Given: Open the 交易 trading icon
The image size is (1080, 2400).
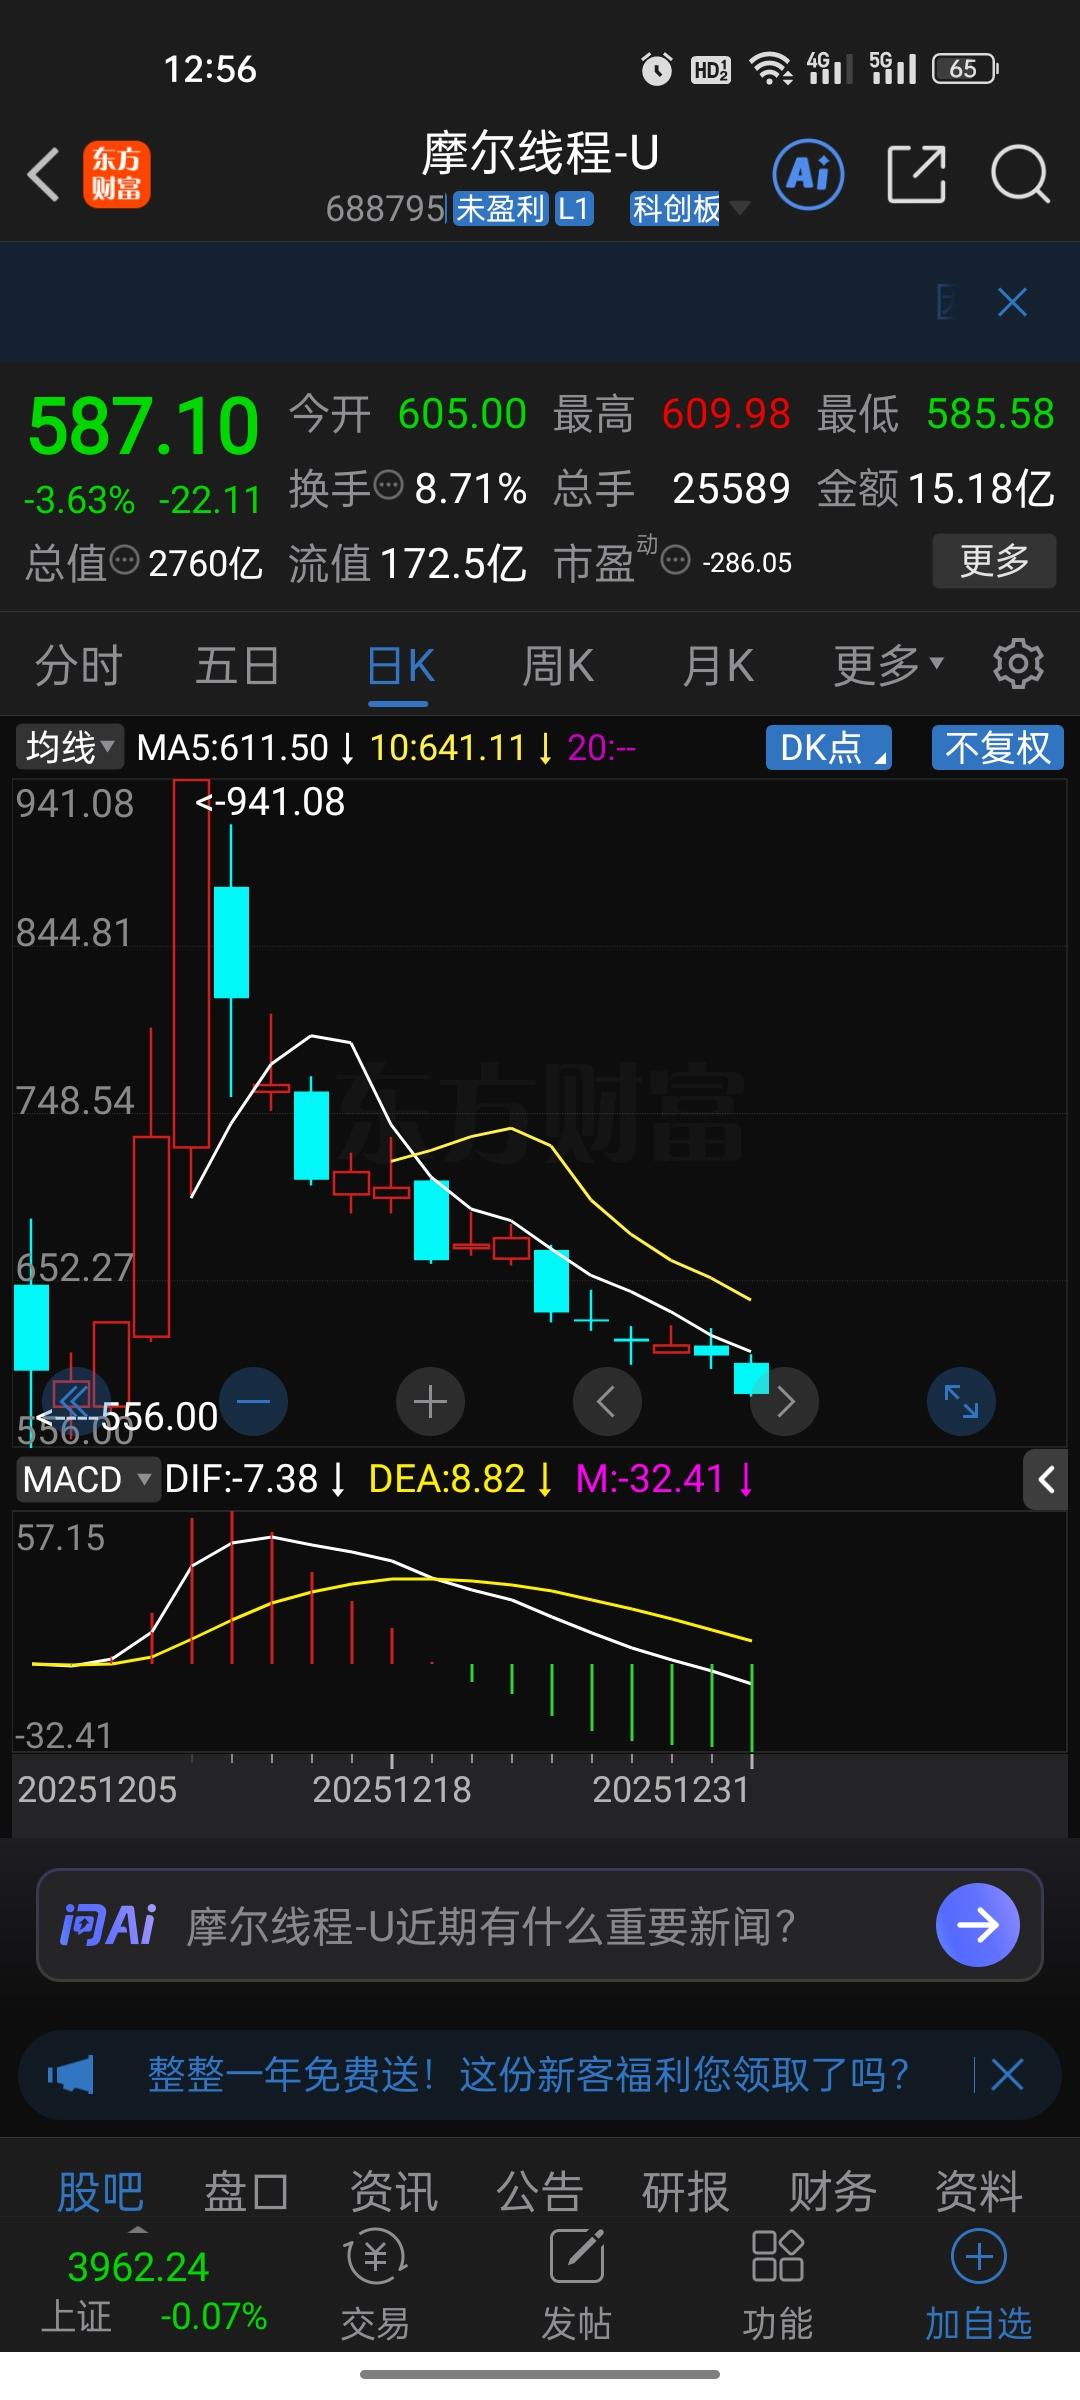Looking at the screenshot, I should pyautogui.click(x=375, y=2286).
